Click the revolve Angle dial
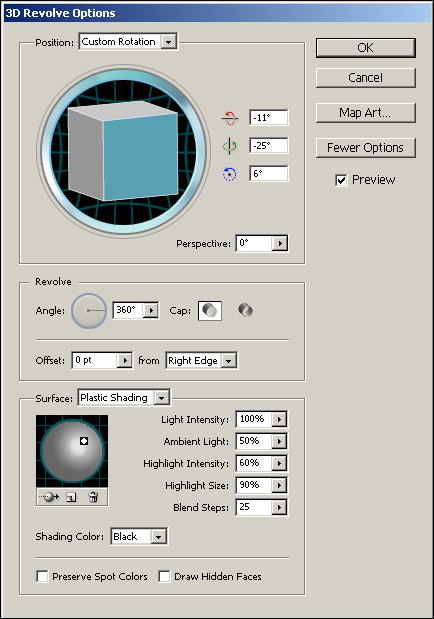 pos(89,311)
